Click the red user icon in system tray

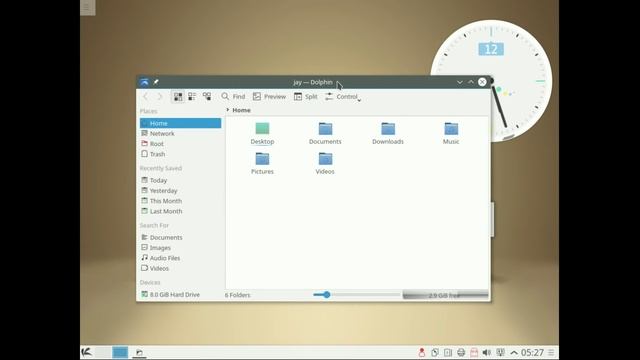[422, 352]
